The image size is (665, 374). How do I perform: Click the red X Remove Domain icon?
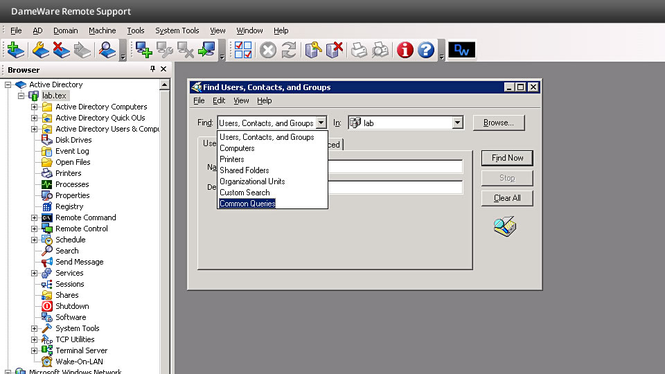[x=61, y=50]
